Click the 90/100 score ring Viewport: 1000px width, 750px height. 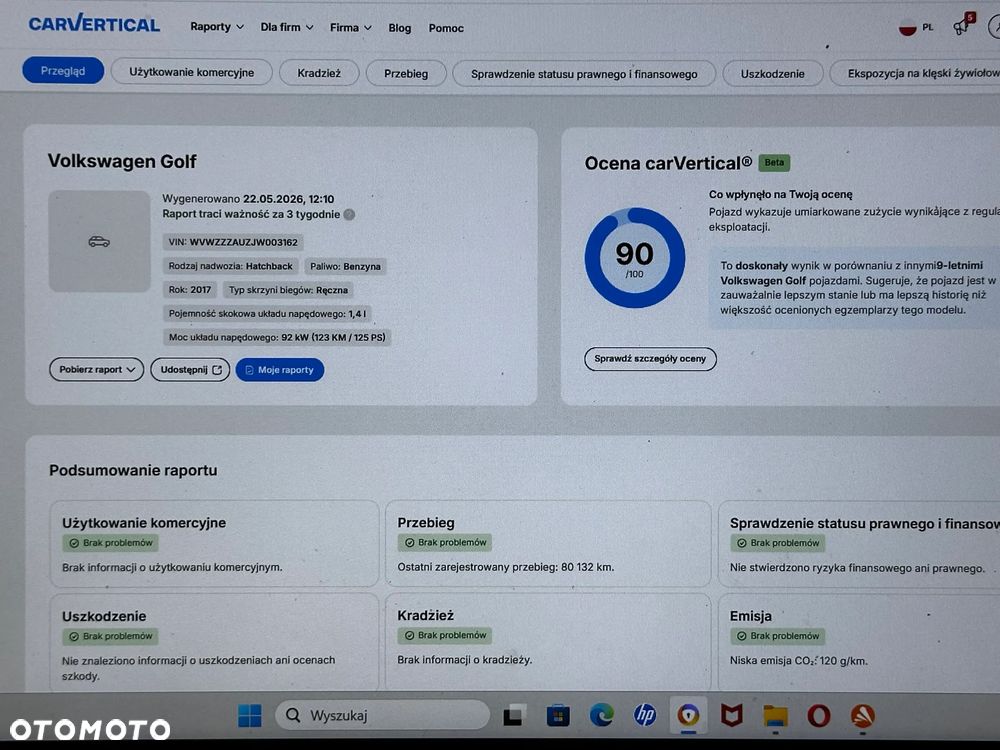click(x=635, y=258)
